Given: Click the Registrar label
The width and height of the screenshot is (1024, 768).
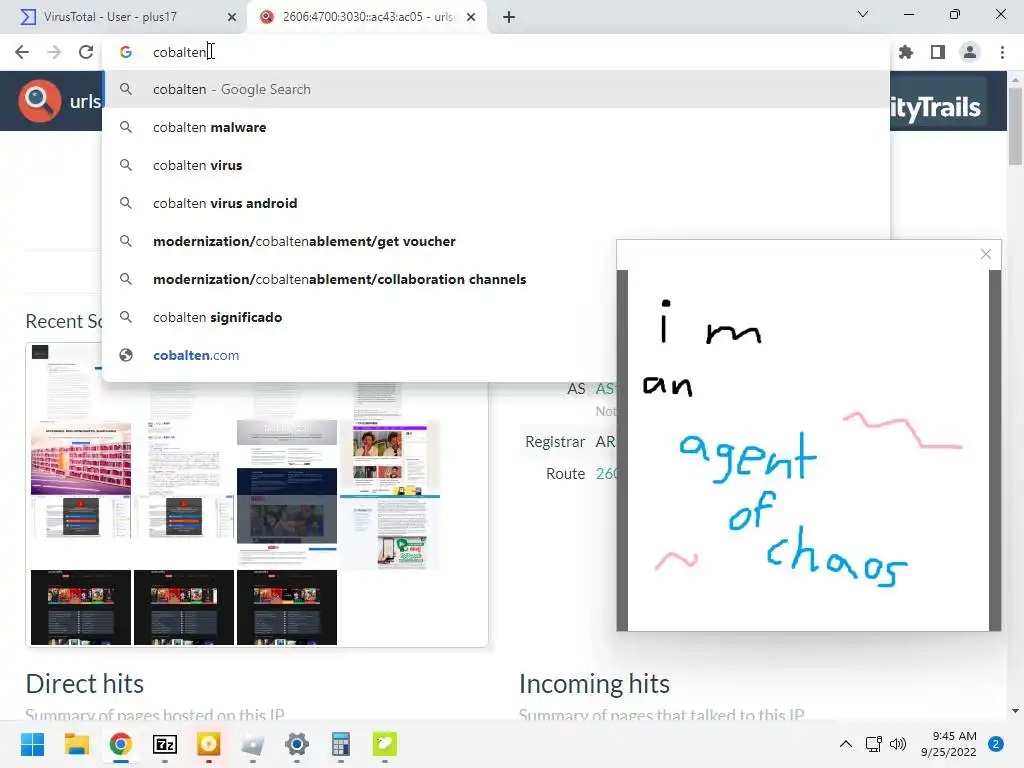Looking at the screenshot, I should (555, 442).
